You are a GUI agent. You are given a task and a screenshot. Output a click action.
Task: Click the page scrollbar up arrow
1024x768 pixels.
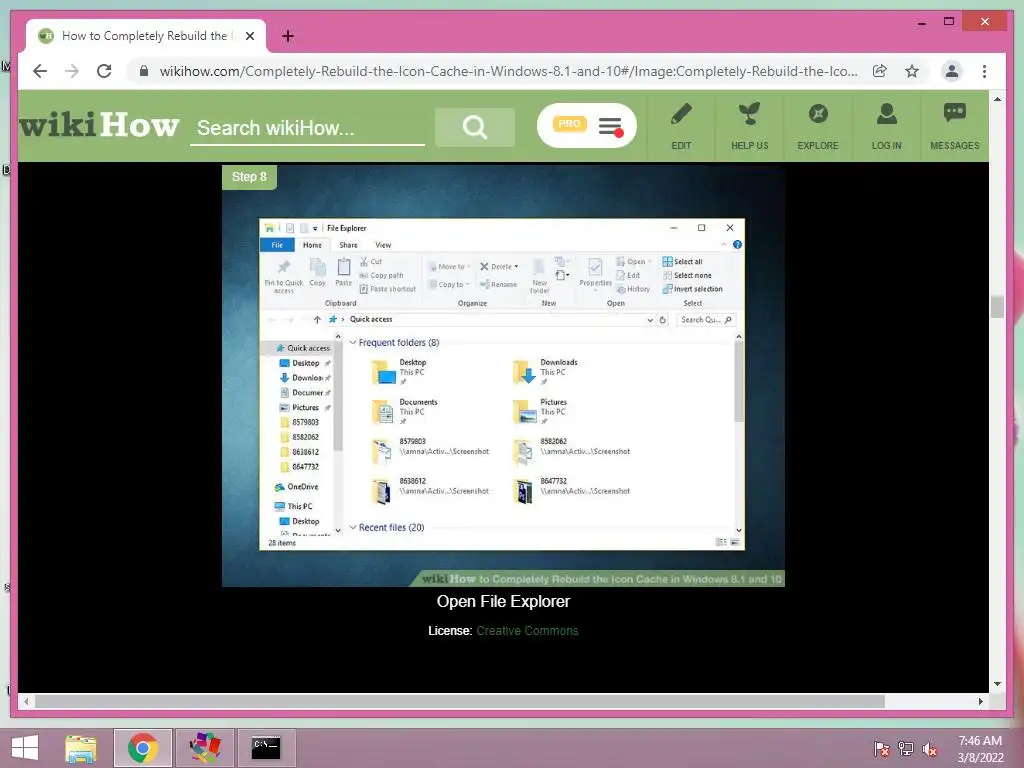pos(997,99)
